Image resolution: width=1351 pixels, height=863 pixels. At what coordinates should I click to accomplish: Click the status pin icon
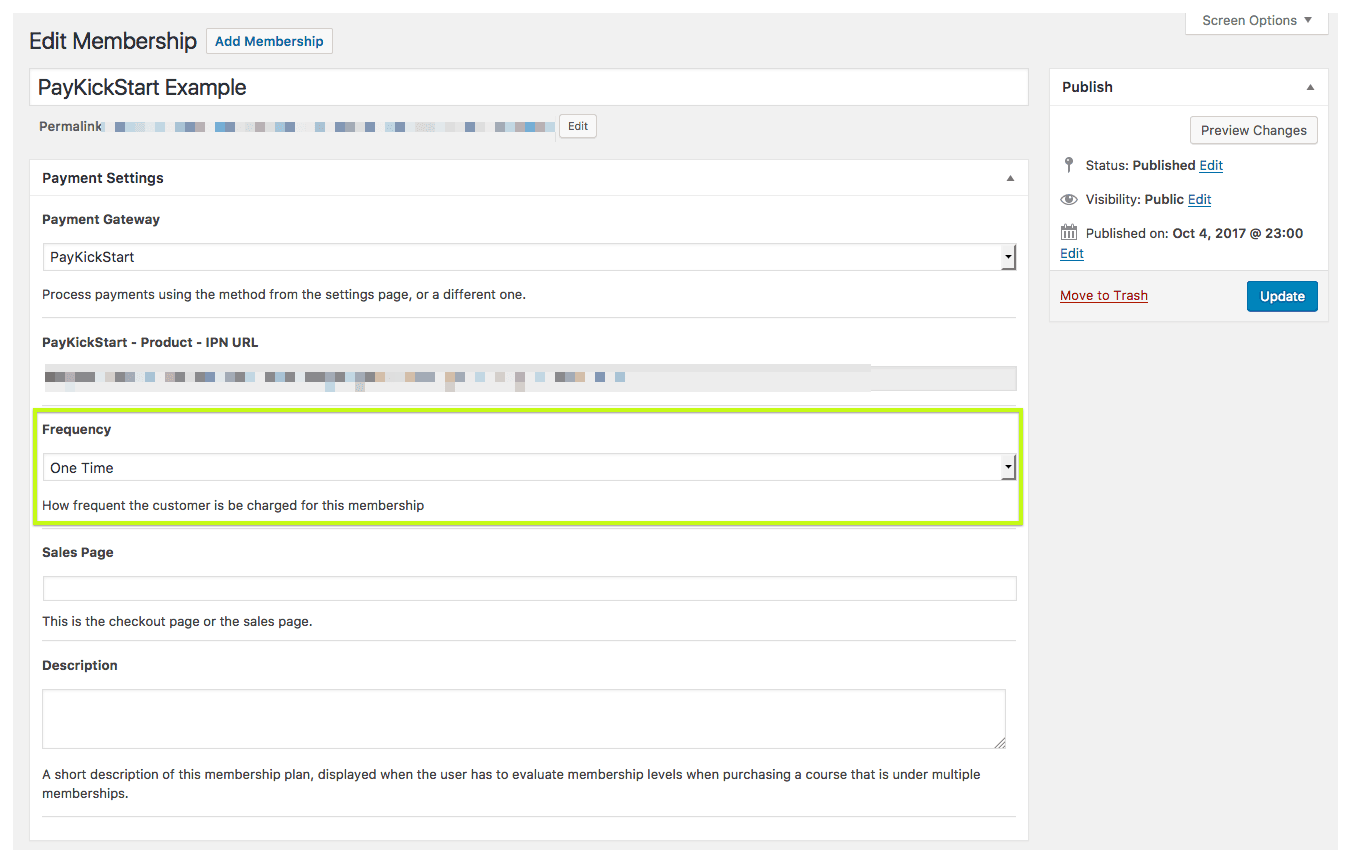1069,165
